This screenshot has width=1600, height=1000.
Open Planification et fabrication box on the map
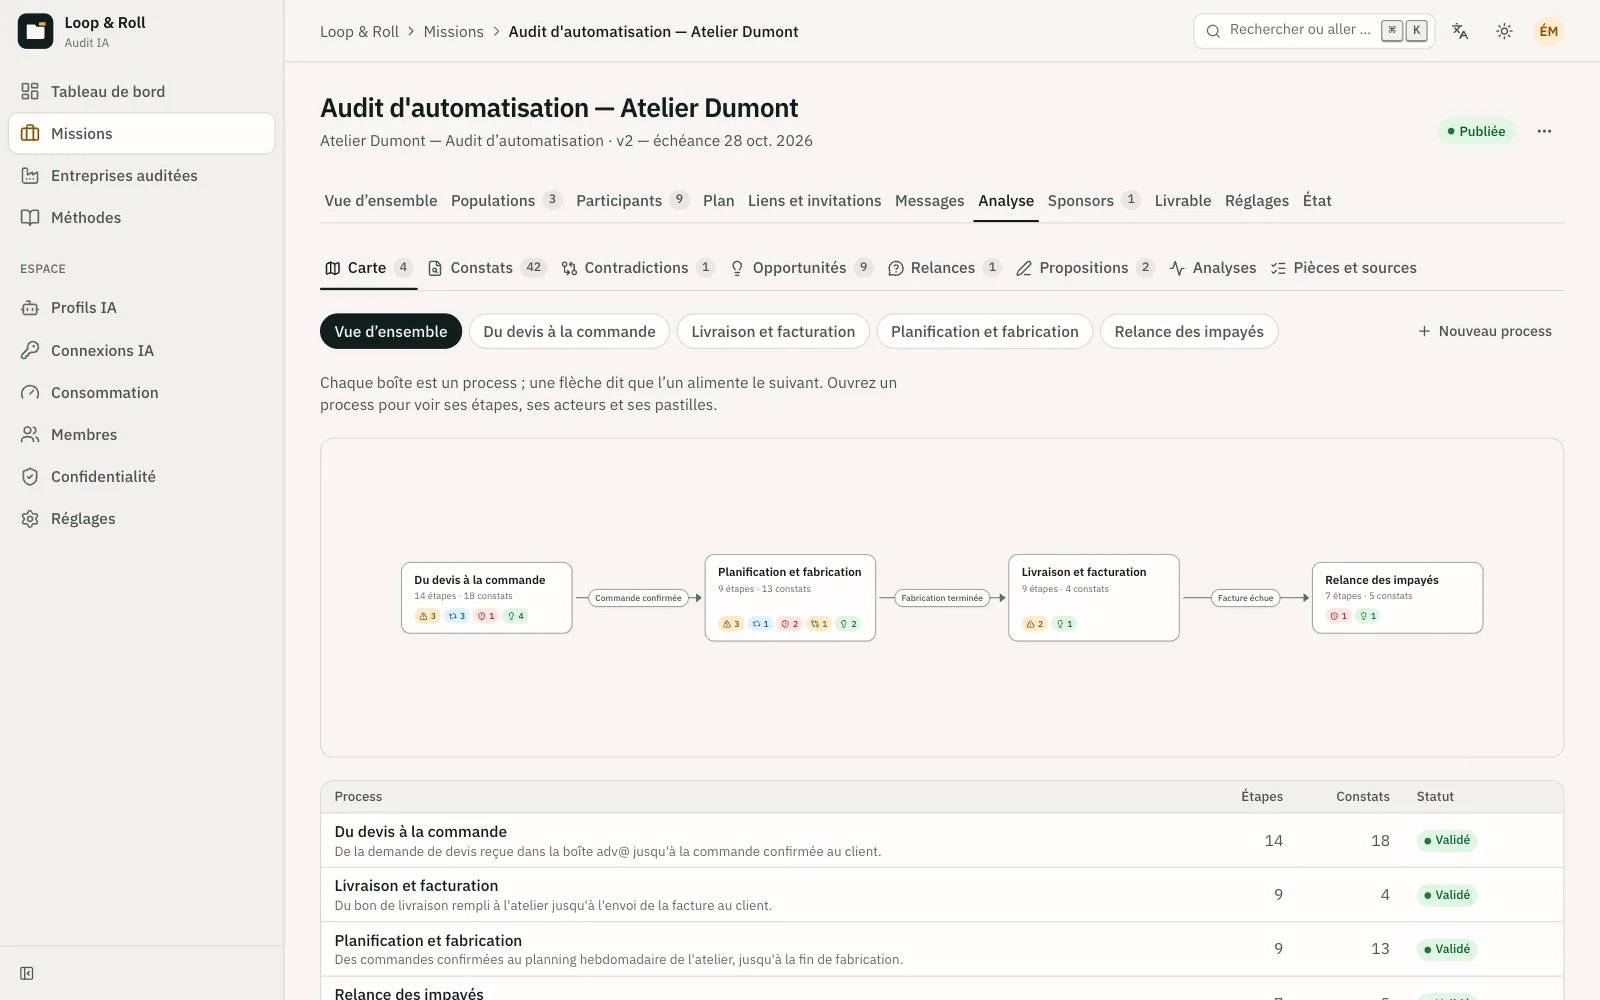pos(790,598)
